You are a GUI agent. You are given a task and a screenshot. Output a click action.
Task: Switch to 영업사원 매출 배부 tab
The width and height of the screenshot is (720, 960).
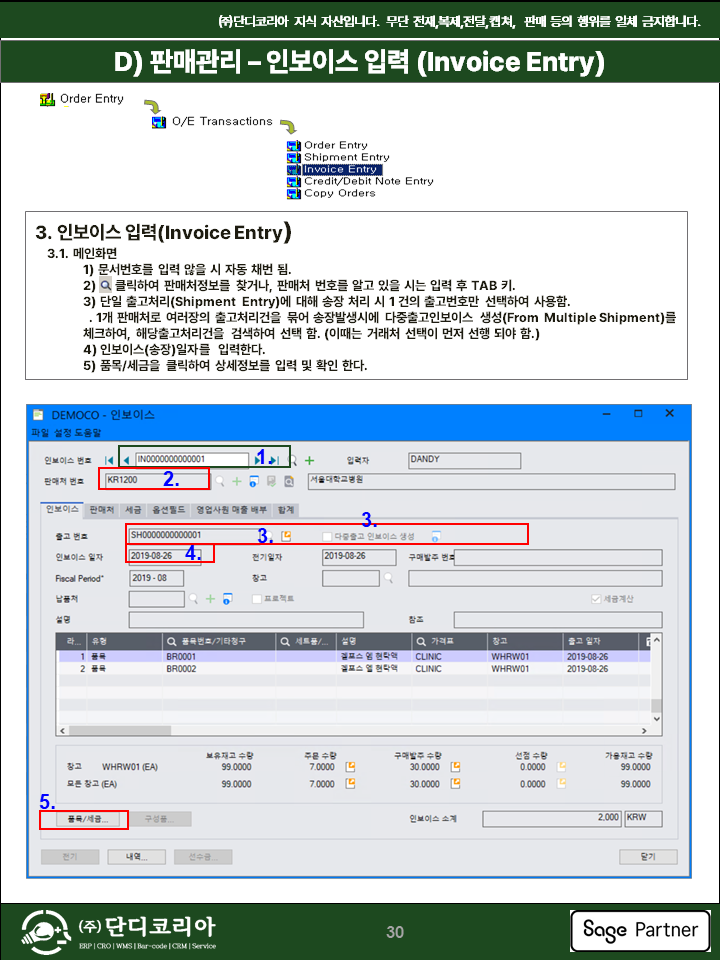click(x=231, y=510)
